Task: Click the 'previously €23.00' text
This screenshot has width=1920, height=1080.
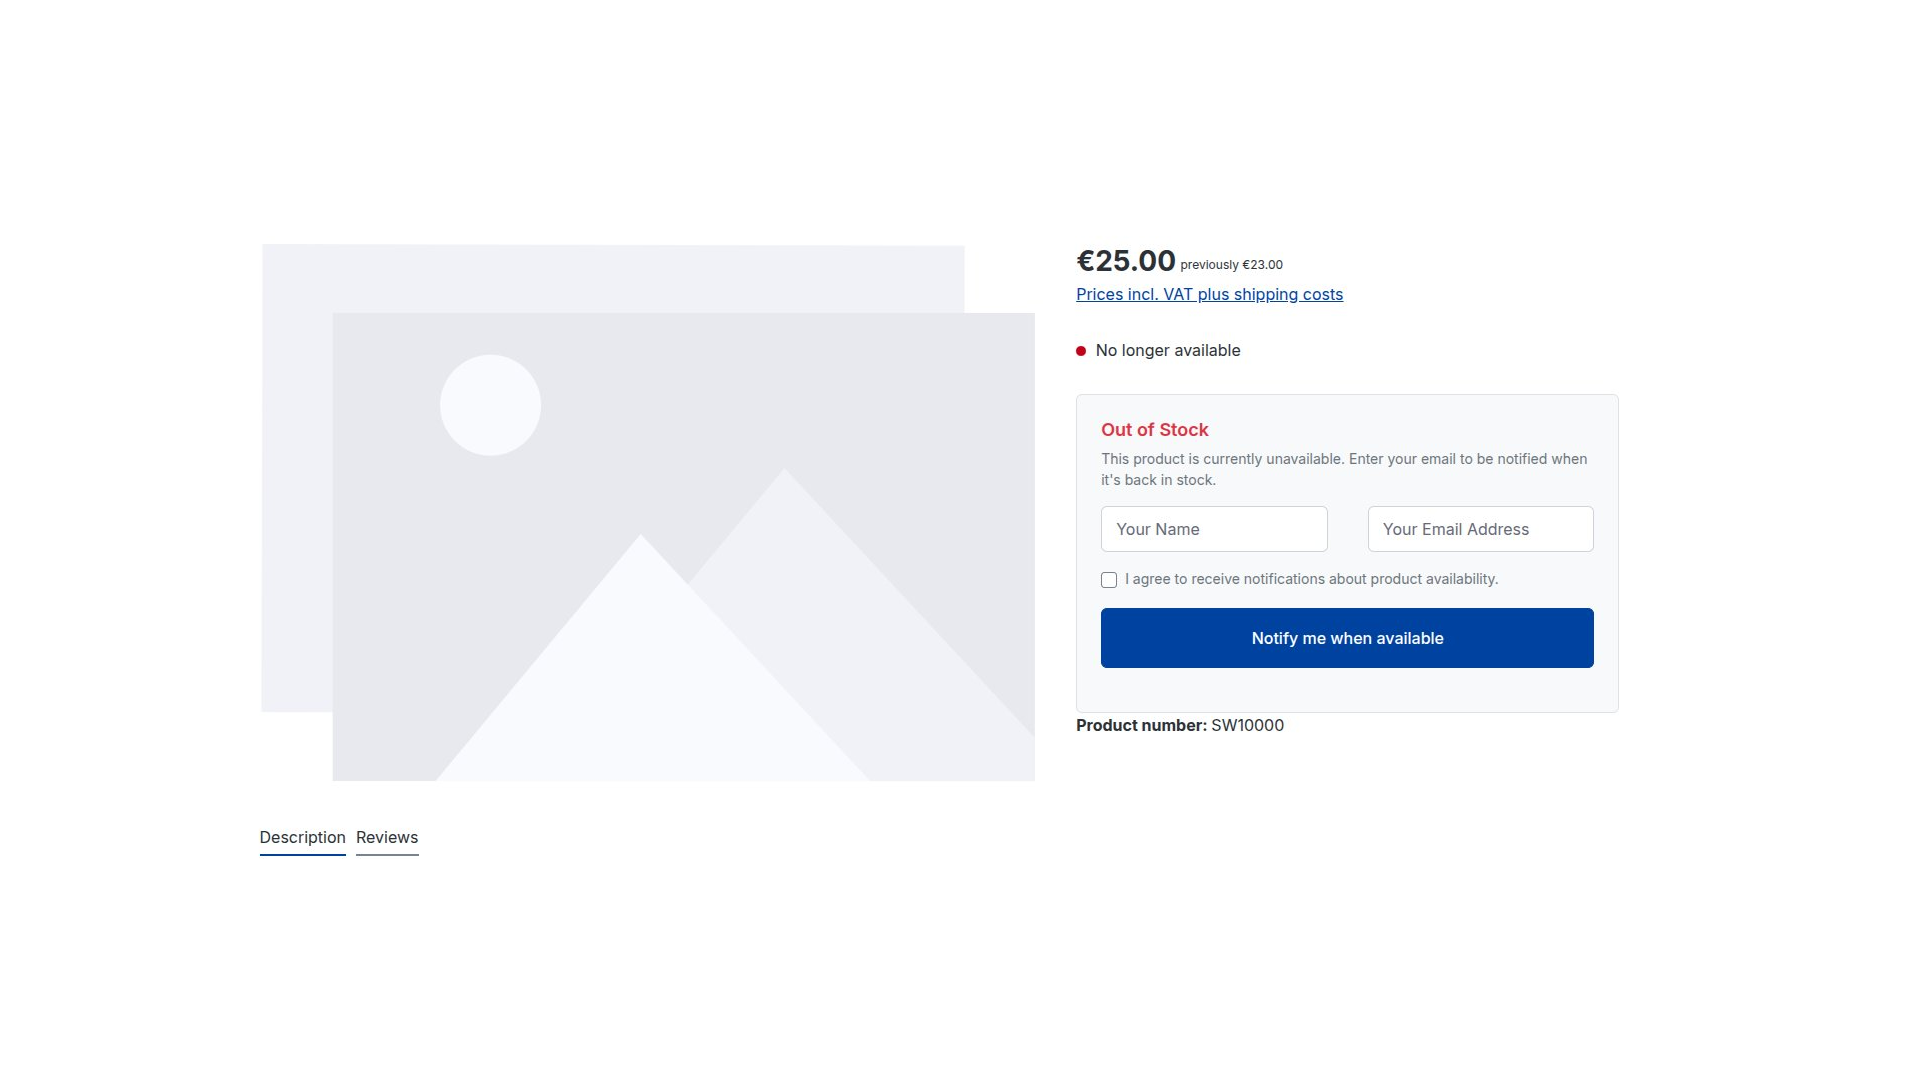Action: pyautogui.click(x=1231, y=265)
